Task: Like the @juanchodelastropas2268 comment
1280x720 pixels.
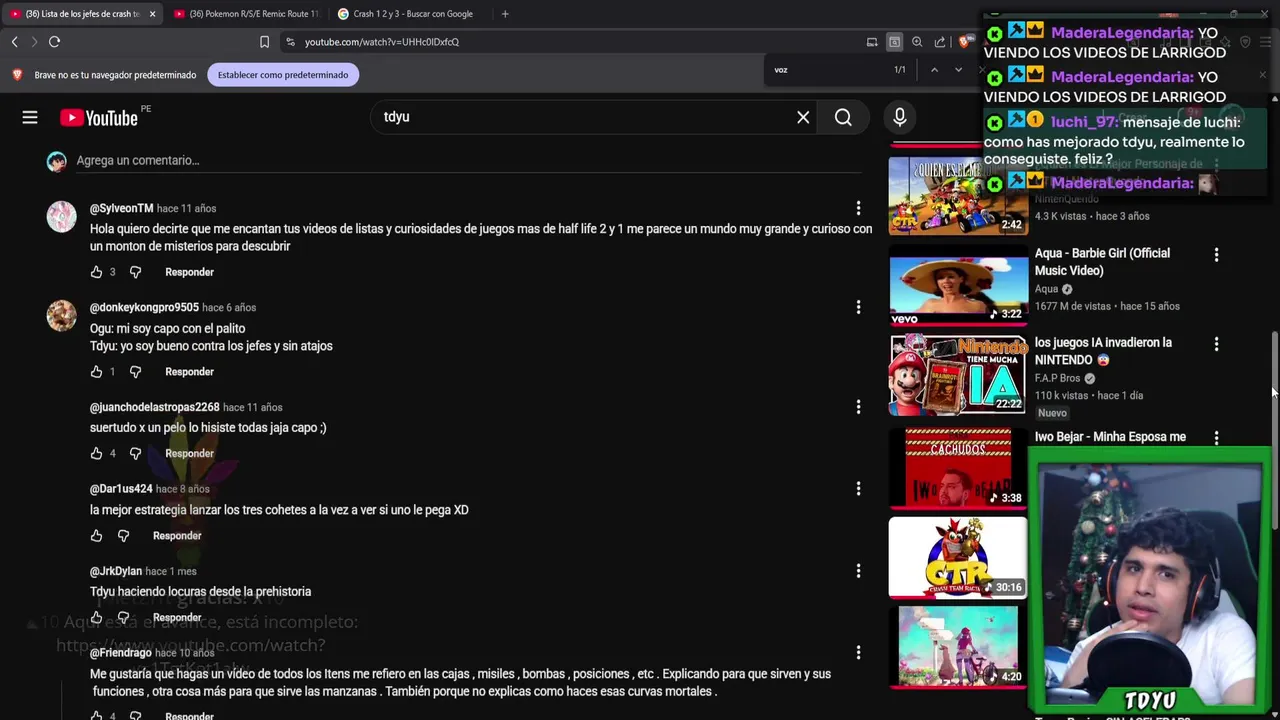Action: point(96,454)
